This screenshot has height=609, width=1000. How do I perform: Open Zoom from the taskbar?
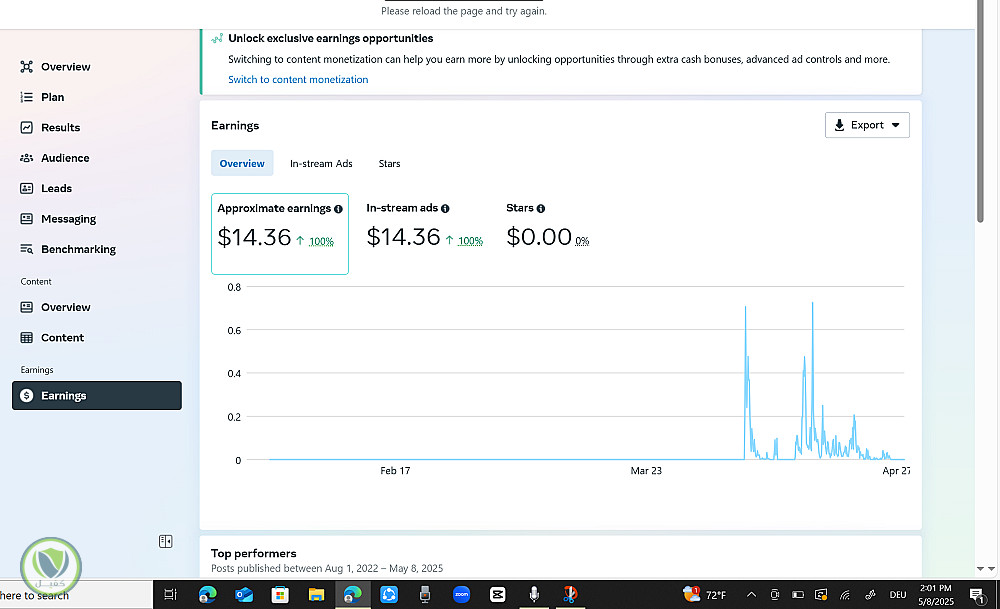(462, 594)
